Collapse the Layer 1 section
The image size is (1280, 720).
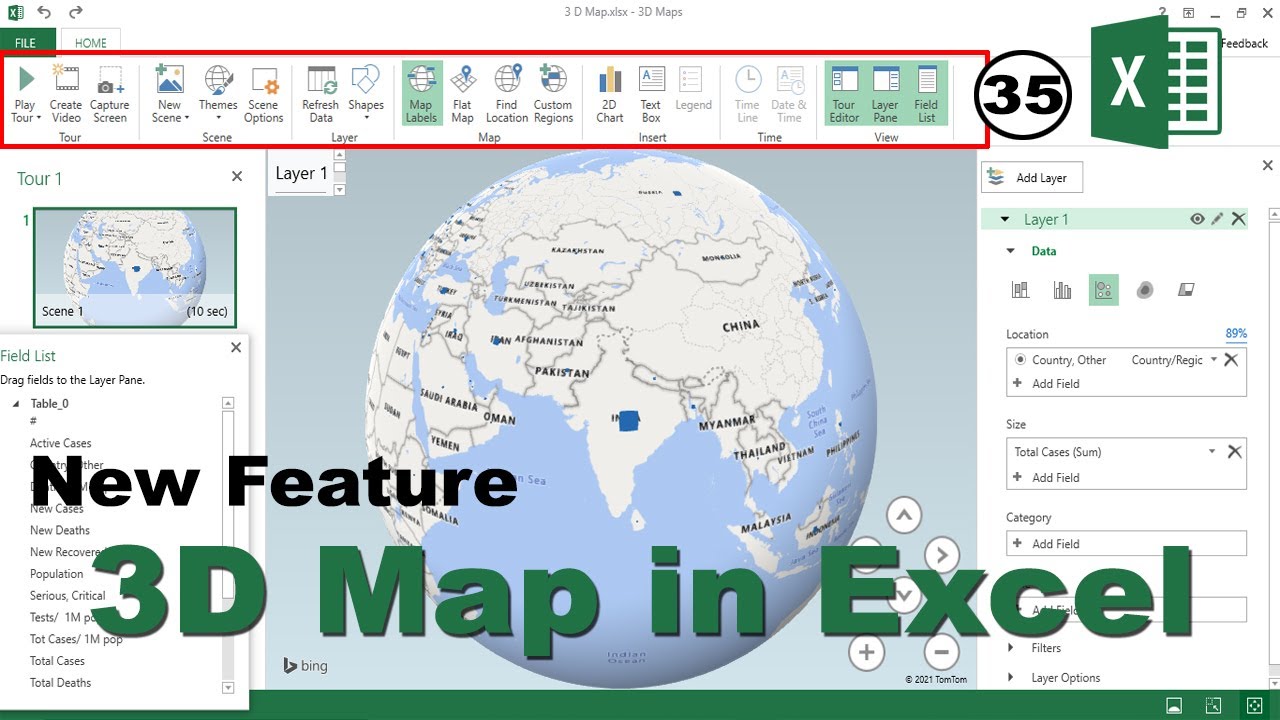click(x=1003, y=220)
